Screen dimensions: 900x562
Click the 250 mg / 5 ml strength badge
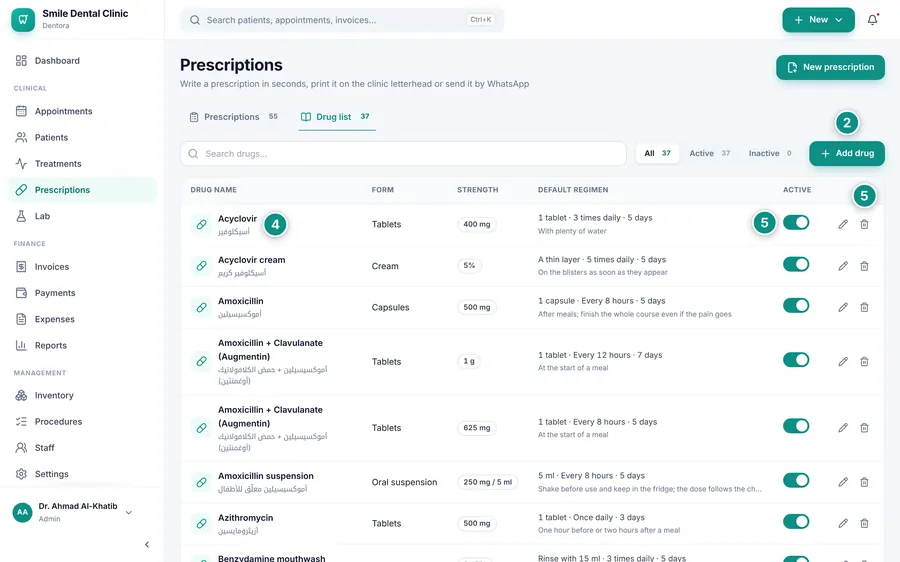(487, 482)
